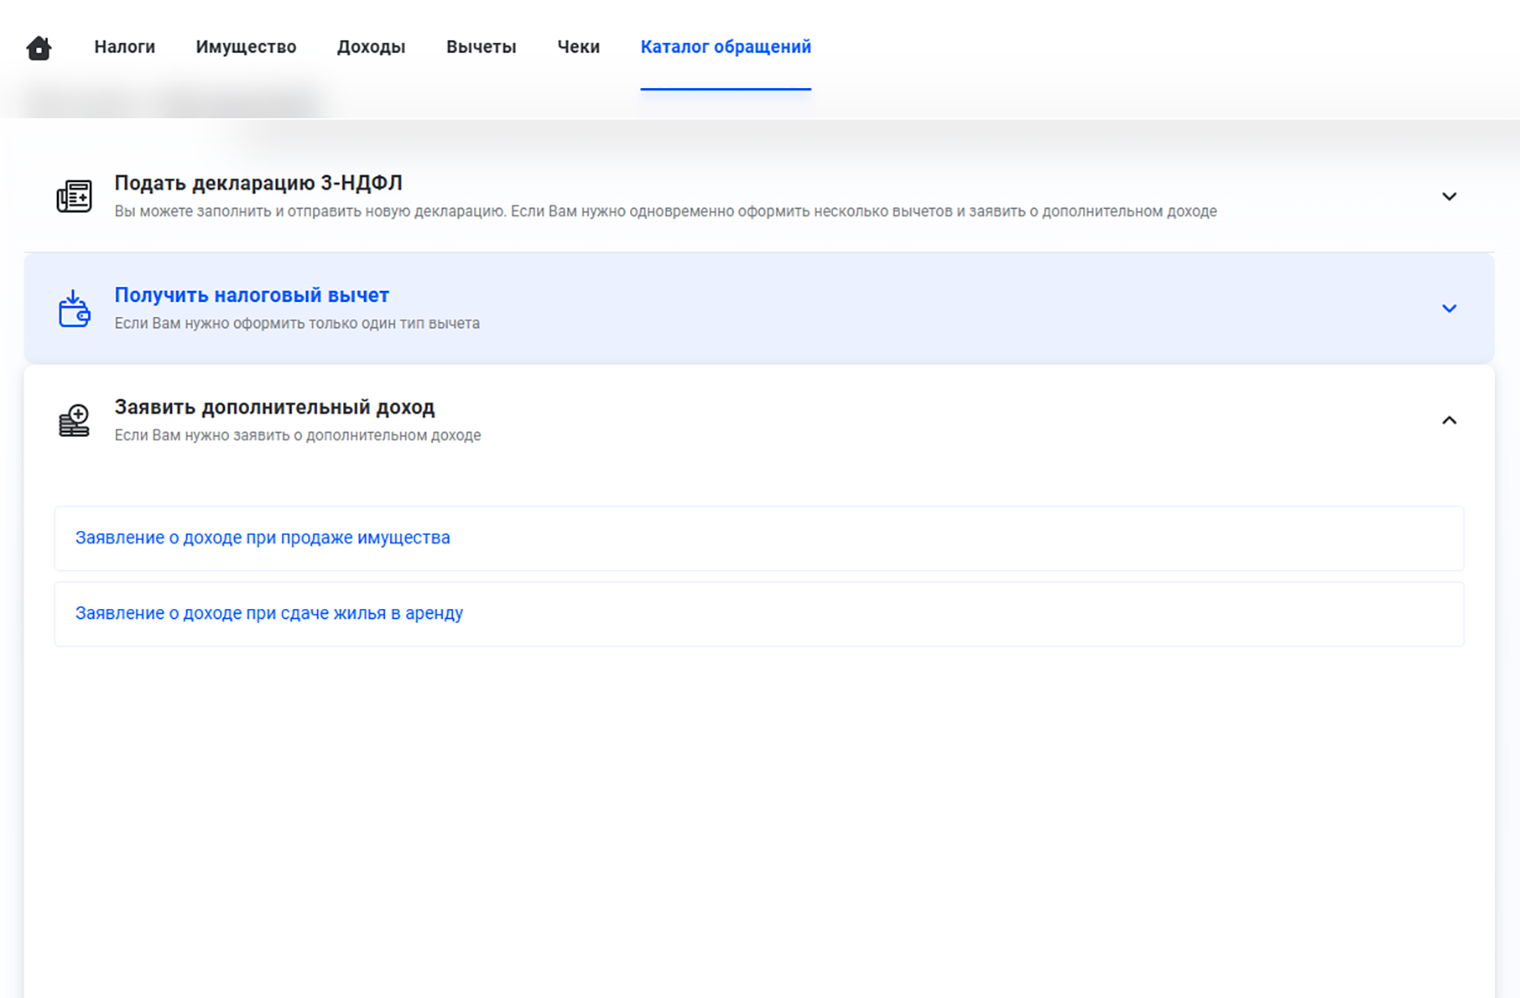Open Заявление о доходе при сдаче жилья
This screenshot has height=998, width=1520.
point(269,614)
